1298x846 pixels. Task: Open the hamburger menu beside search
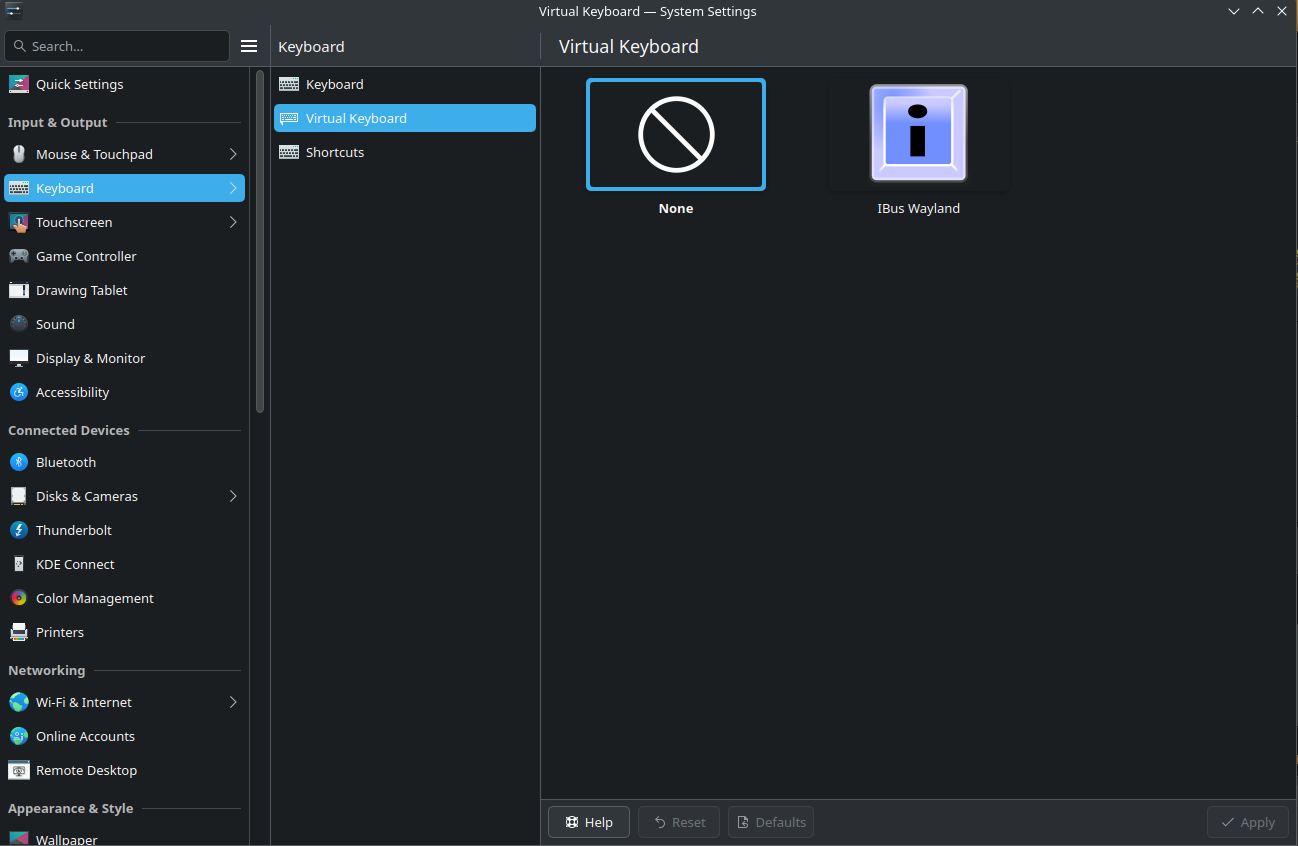249,46
